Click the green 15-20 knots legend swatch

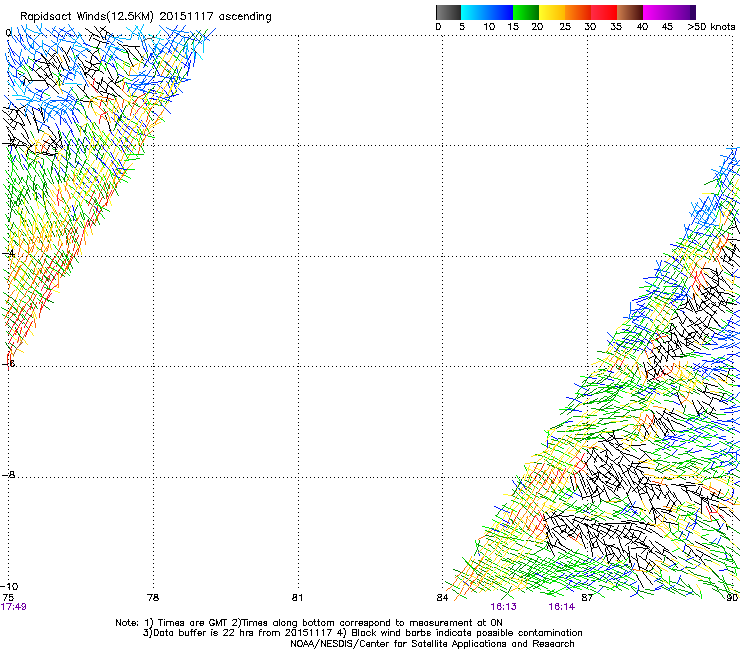coord(526,12)
